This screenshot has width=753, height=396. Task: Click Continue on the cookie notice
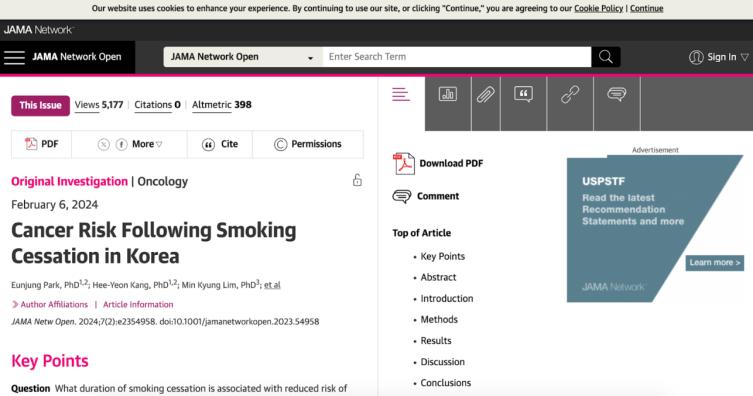pyautogui.click(x=646, y=8)
